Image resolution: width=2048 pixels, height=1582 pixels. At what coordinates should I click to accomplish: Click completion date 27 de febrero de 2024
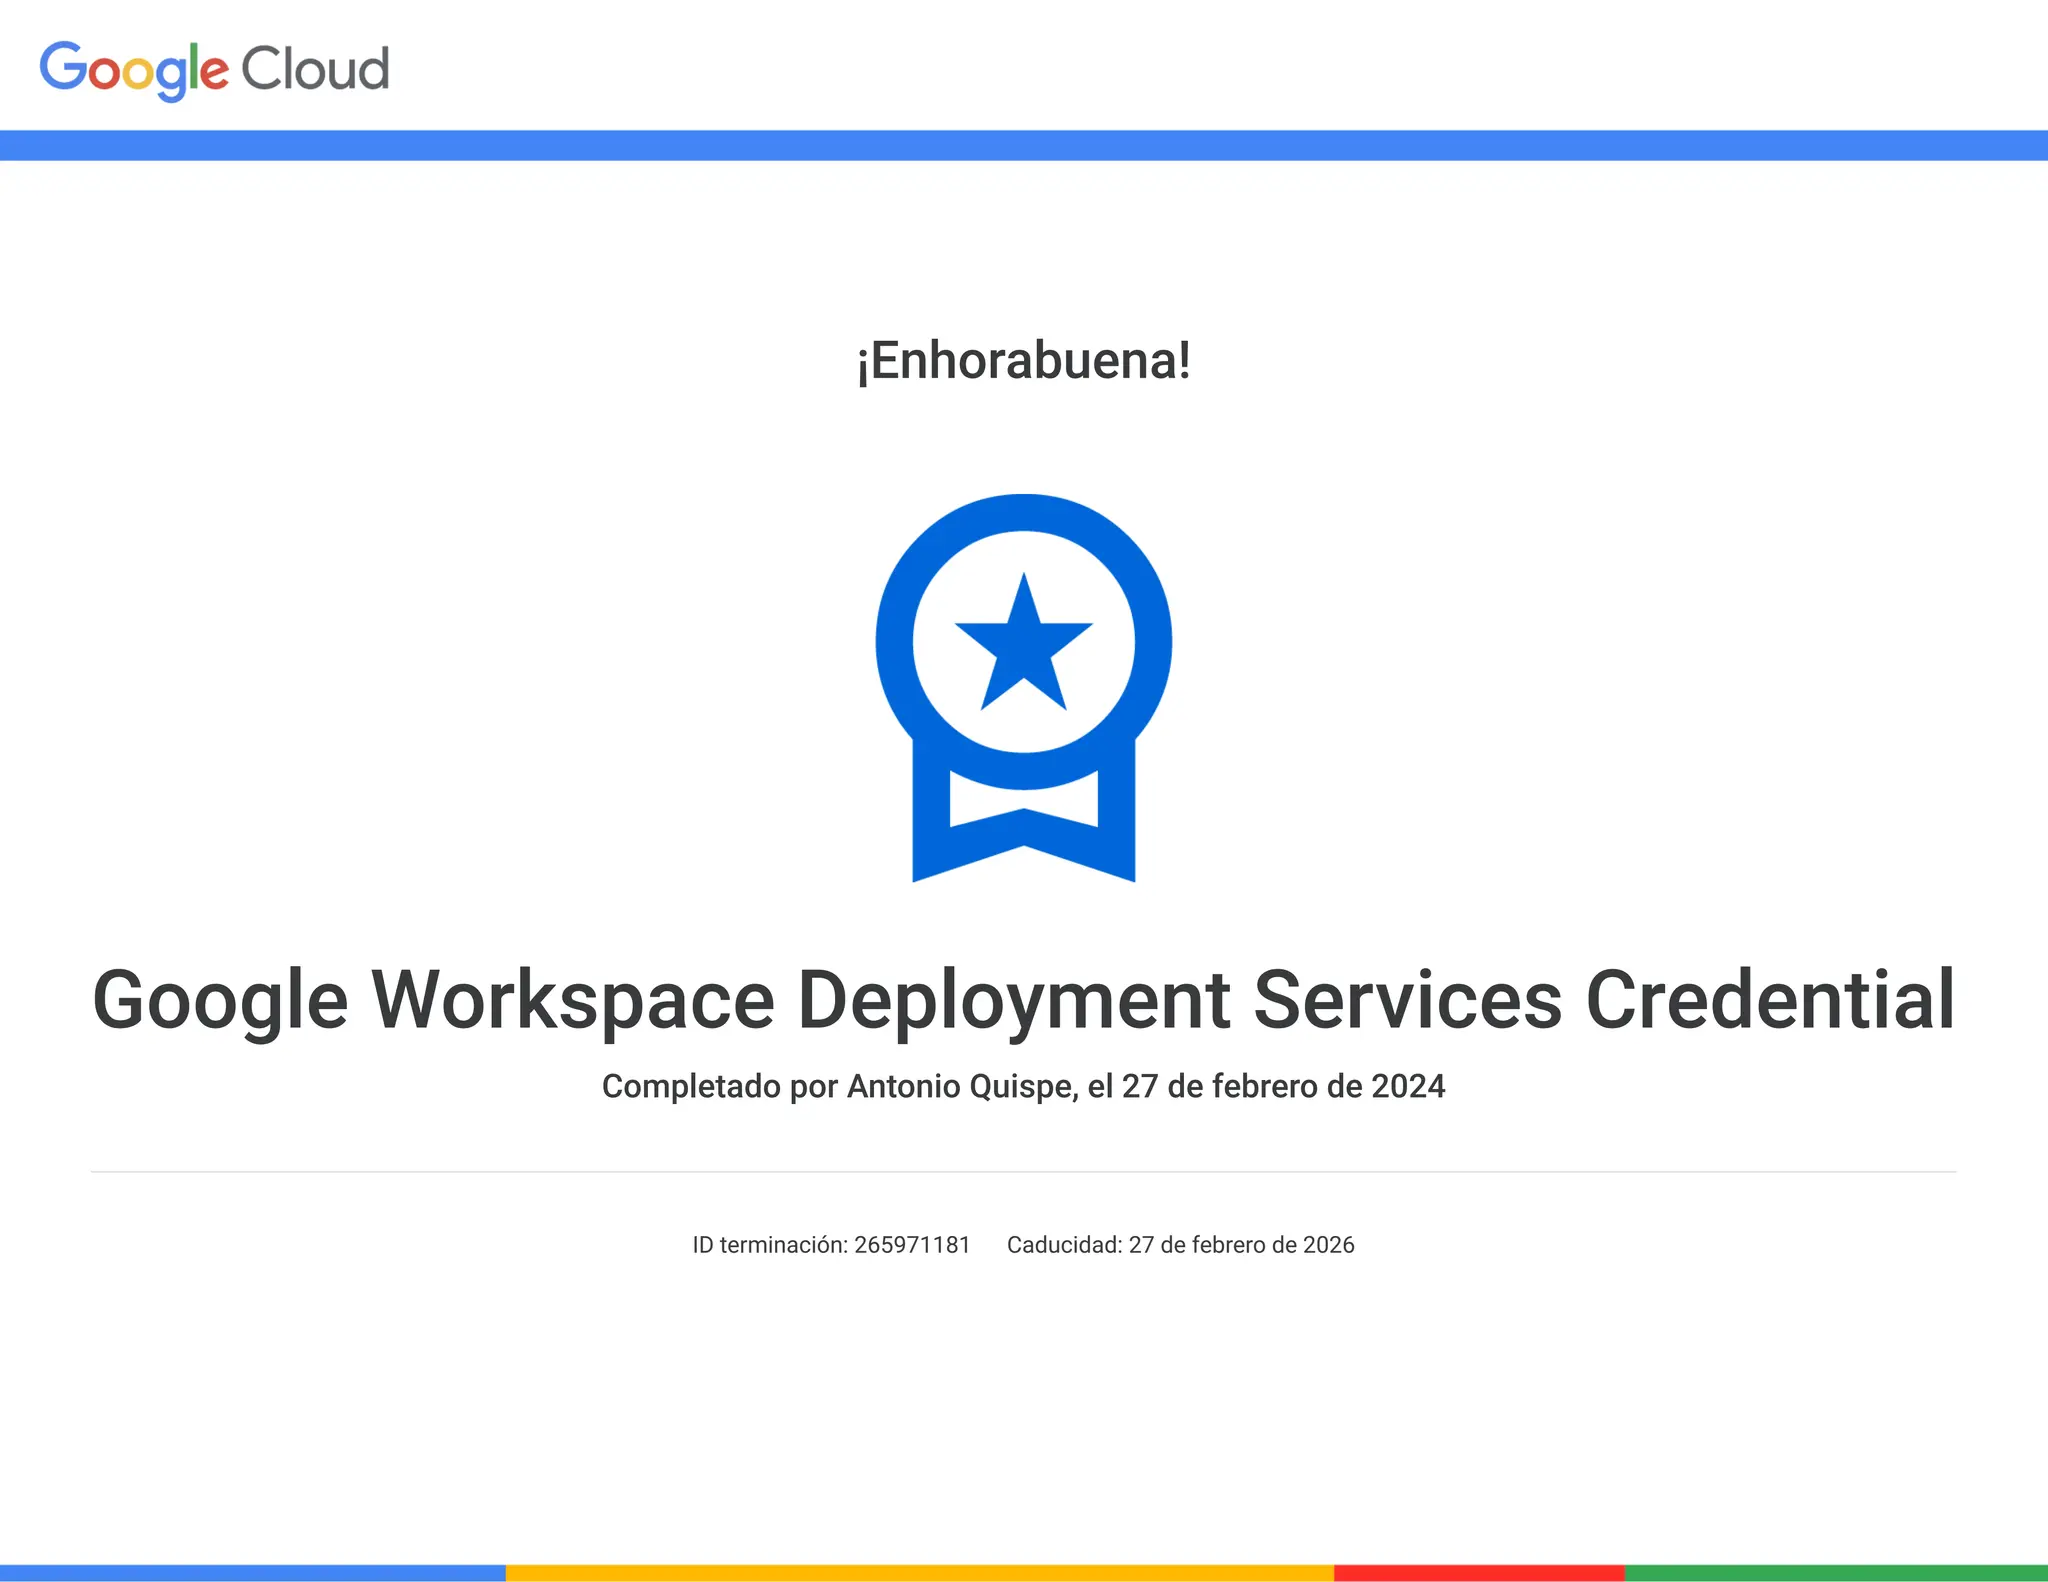(x=1283, y=1086)
